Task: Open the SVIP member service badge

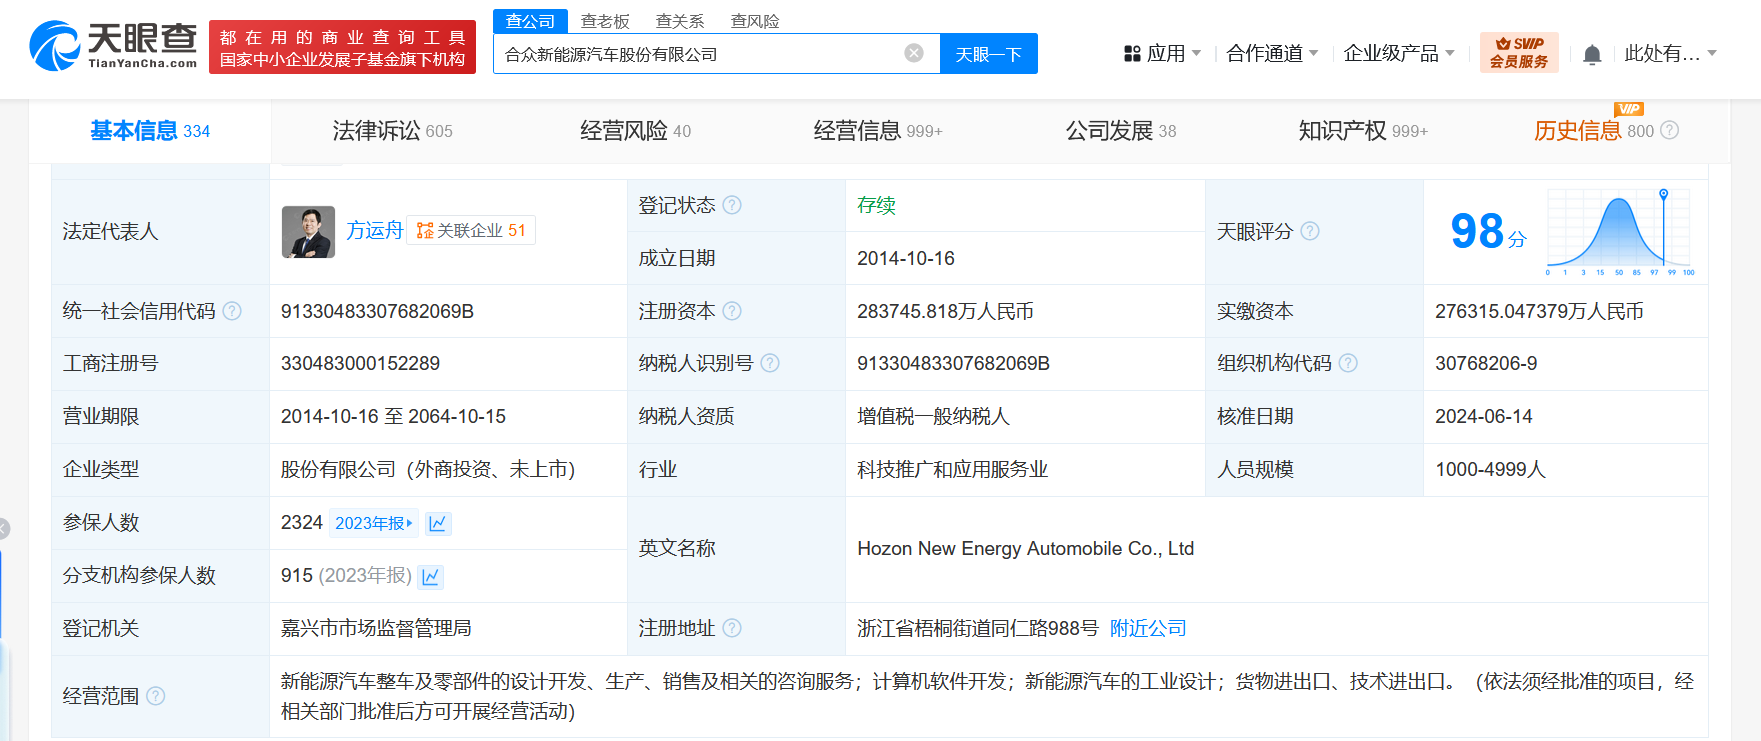Action: (x=1518, y=53)
